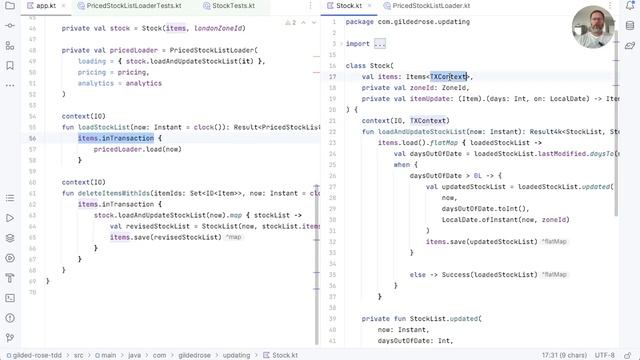Open the Commit tool window
640x360 pixels.
[x=10, y=26]
